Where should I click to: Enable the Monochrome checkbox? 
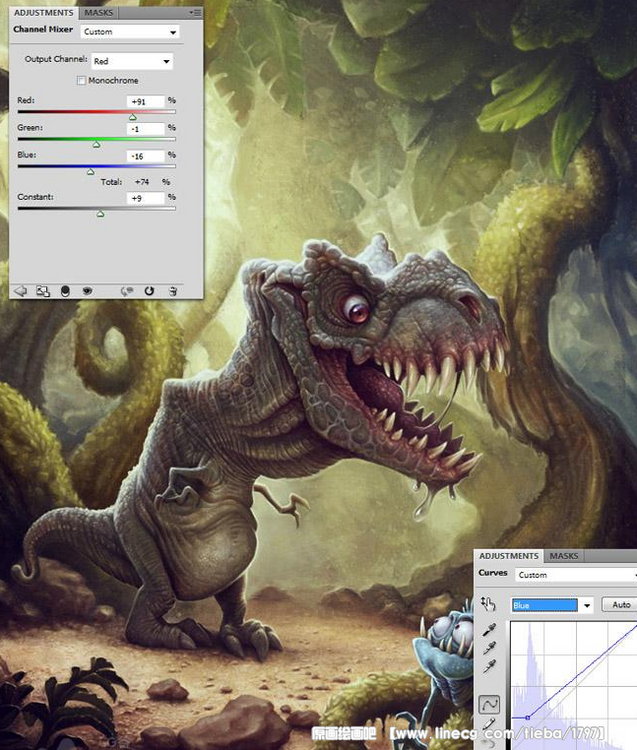click(x=81, y=80)
